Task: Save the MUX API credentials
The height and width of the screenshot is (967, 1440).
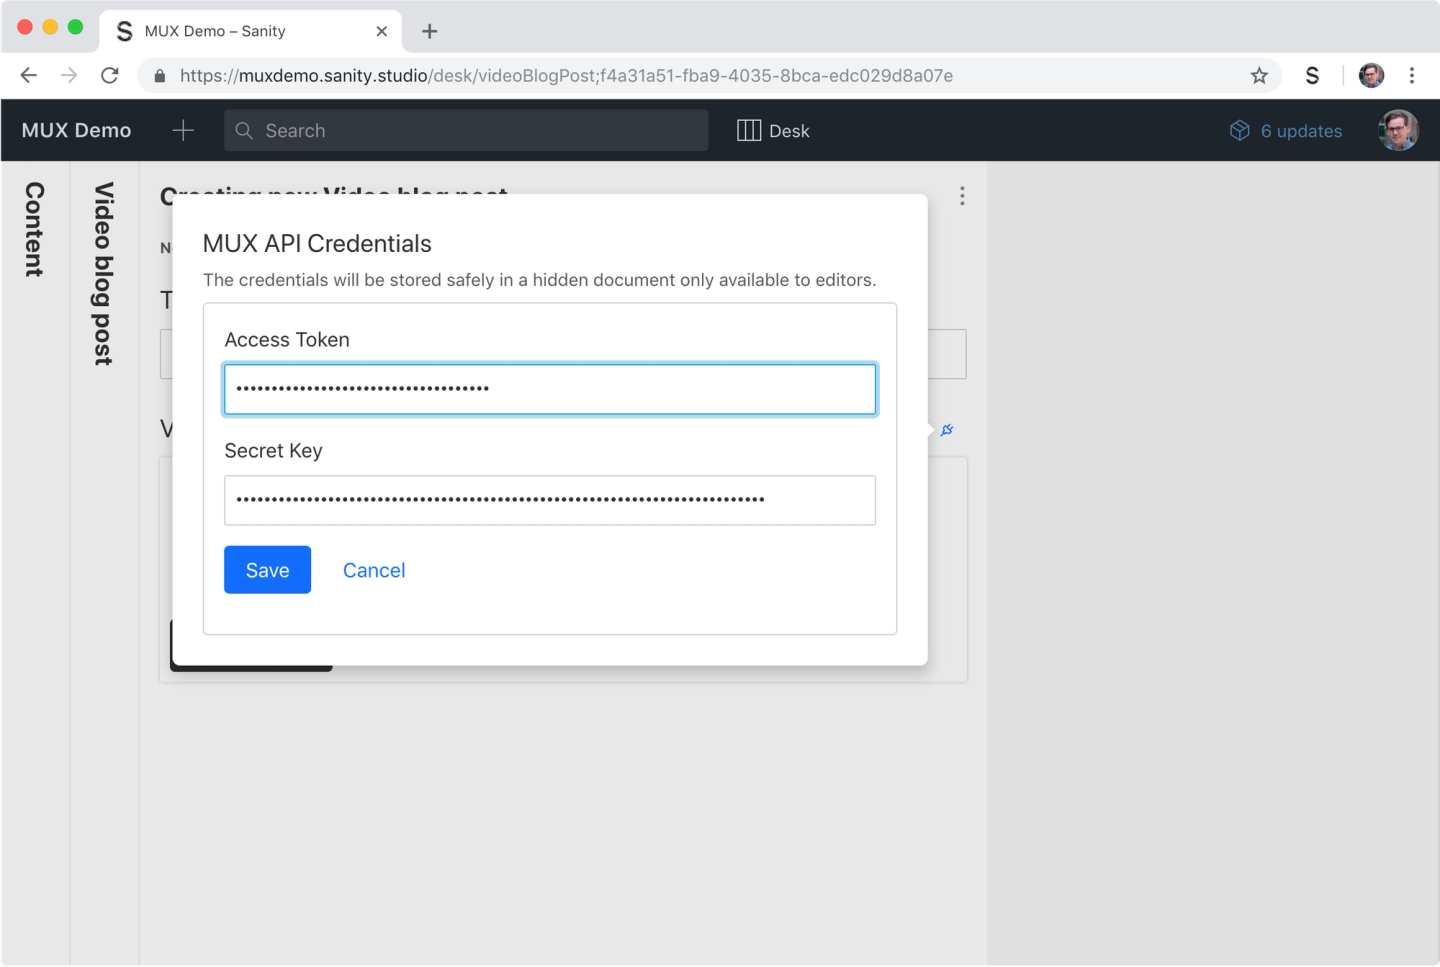Action: pyautogui.click(x=267, y=570)
